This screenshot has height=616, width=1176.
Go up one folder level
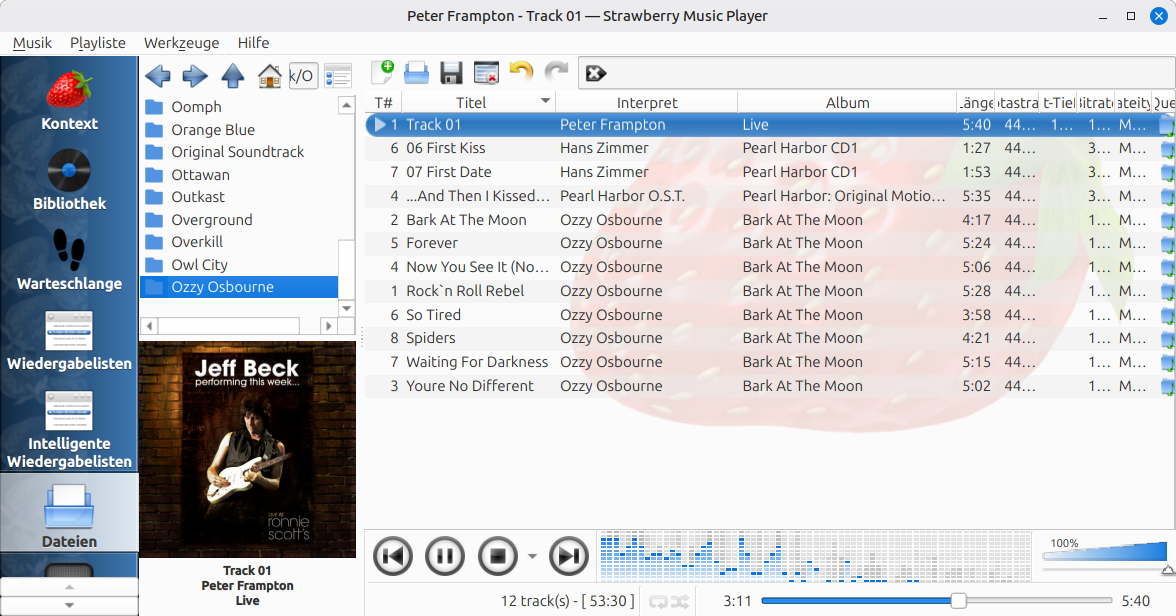(x=232, y=76)
